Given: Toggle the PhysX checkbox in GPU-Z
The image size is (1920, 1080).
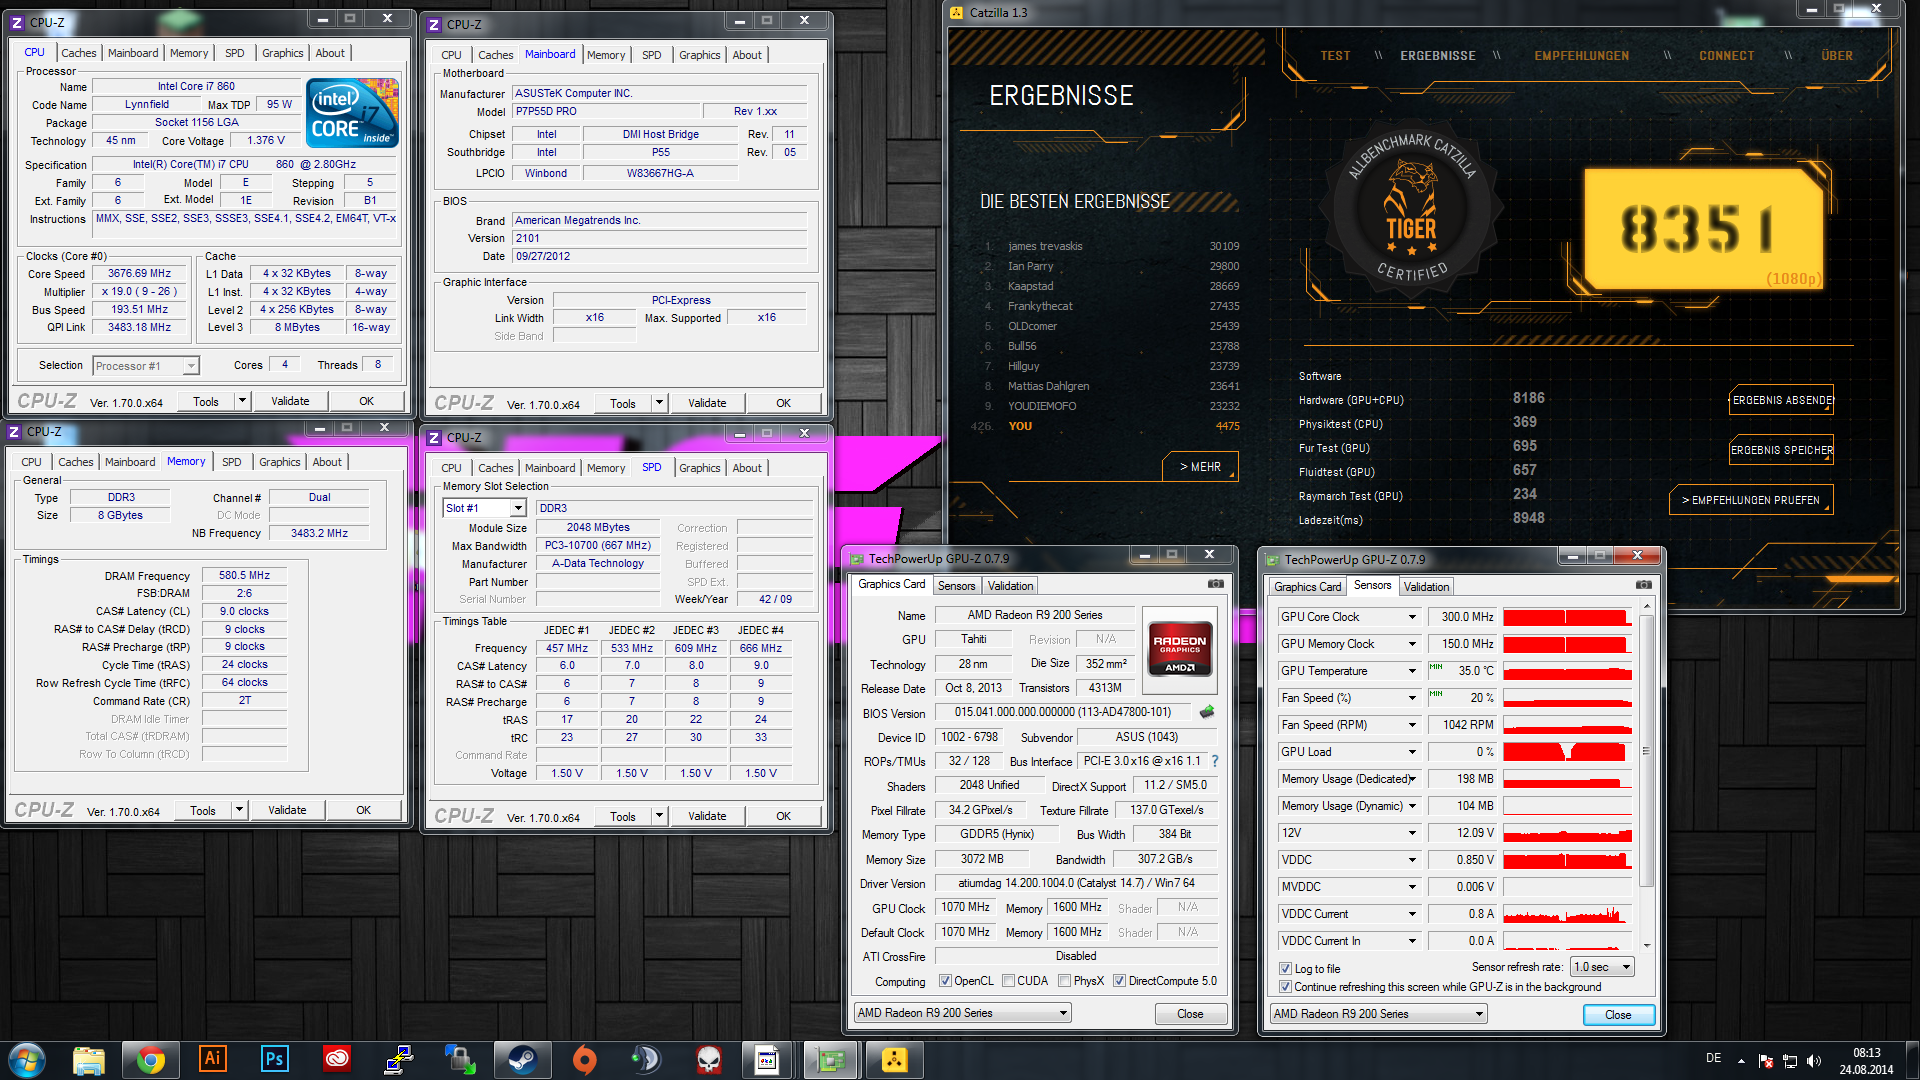Looking at the screenshot, I should pos(1065,981).
